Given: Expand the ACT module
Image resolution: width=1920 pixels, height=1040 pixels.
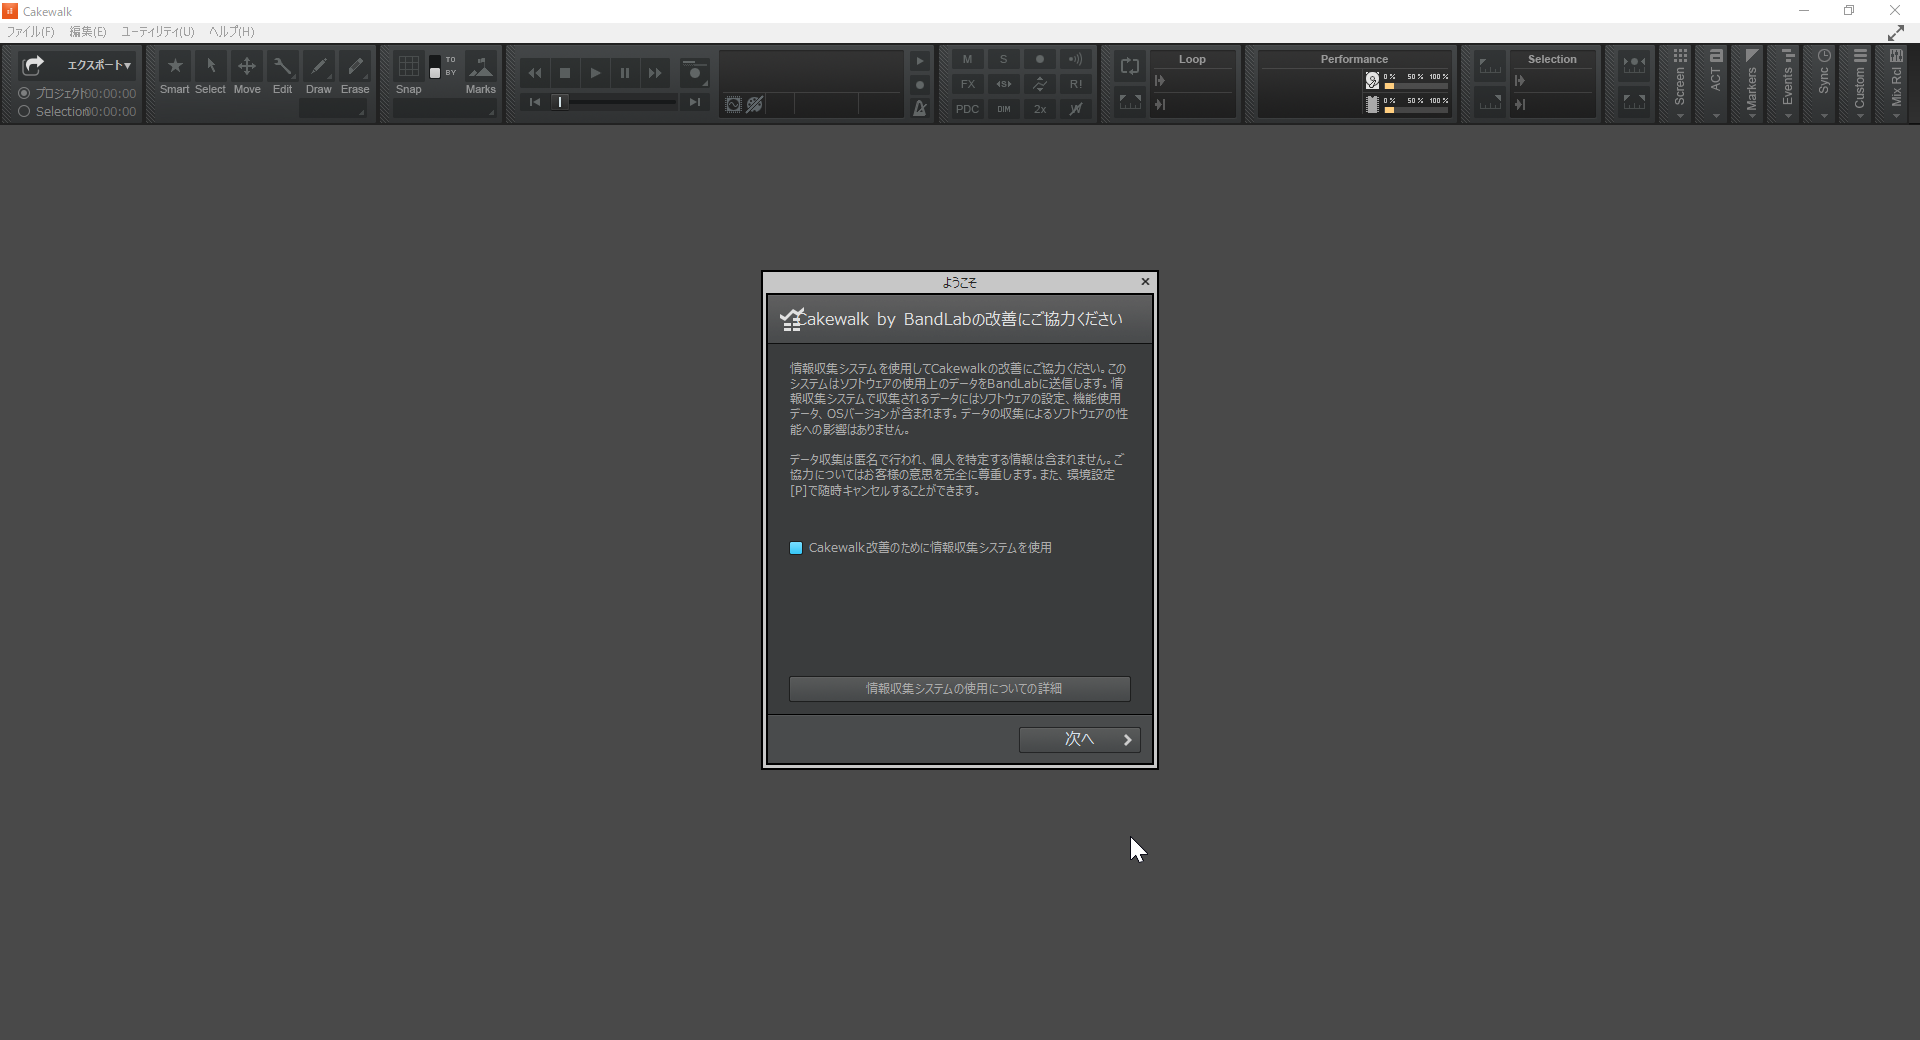Looking at the screenshot, I should point(1716,84).
